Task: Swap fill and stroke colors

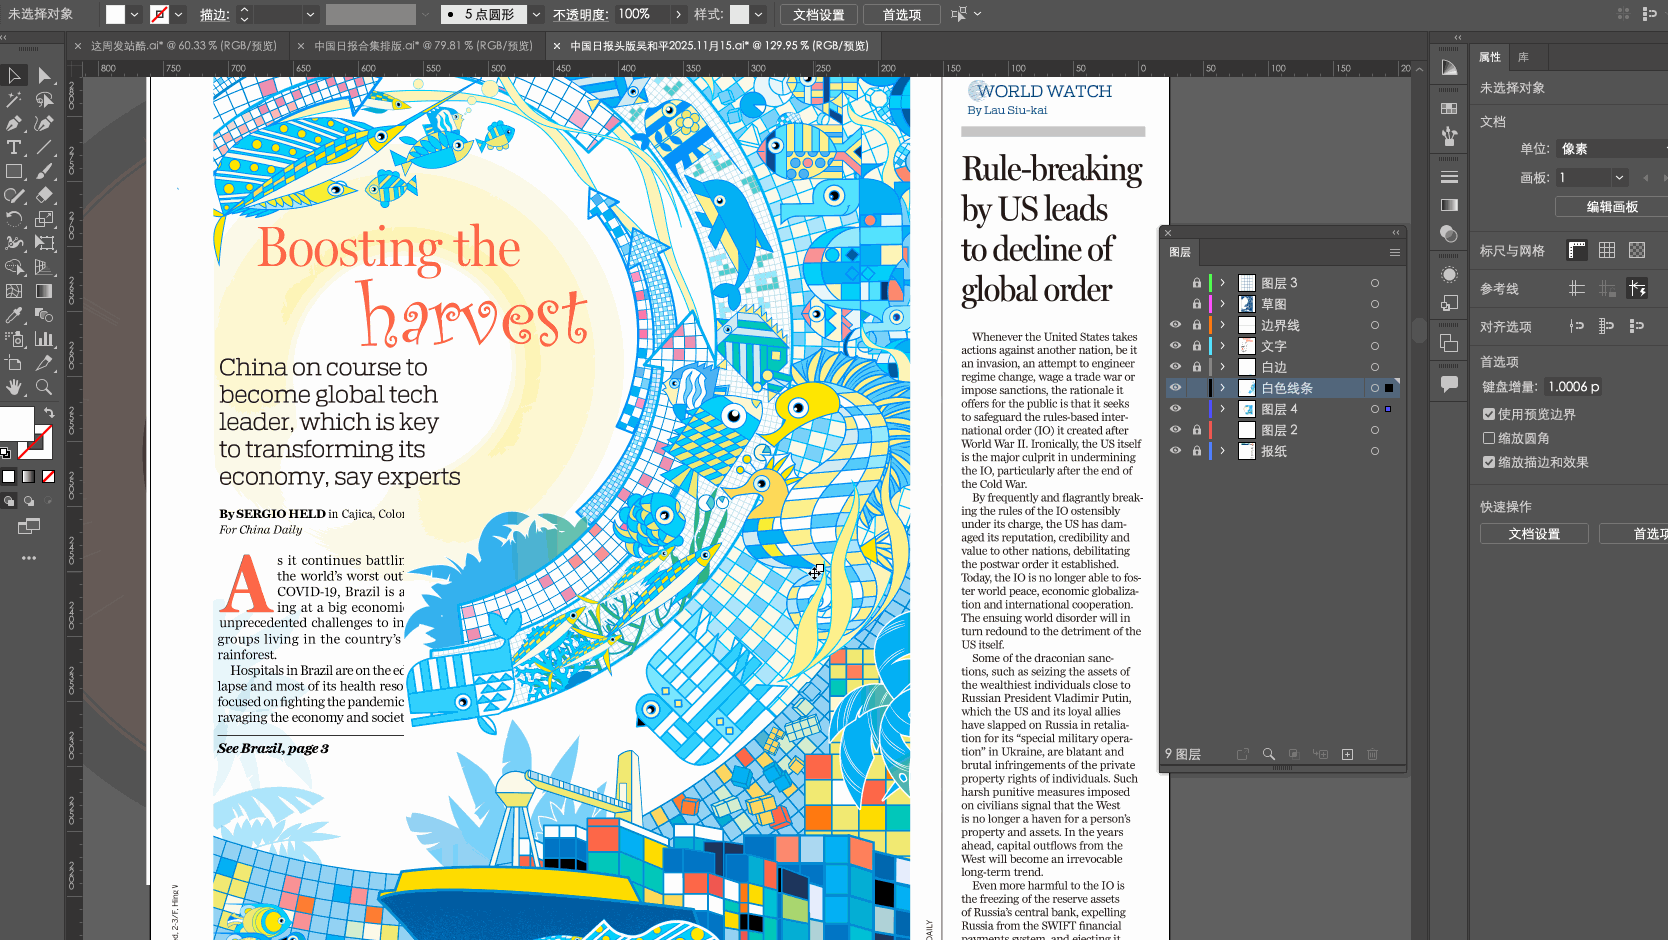Action: tap(48, 412)
